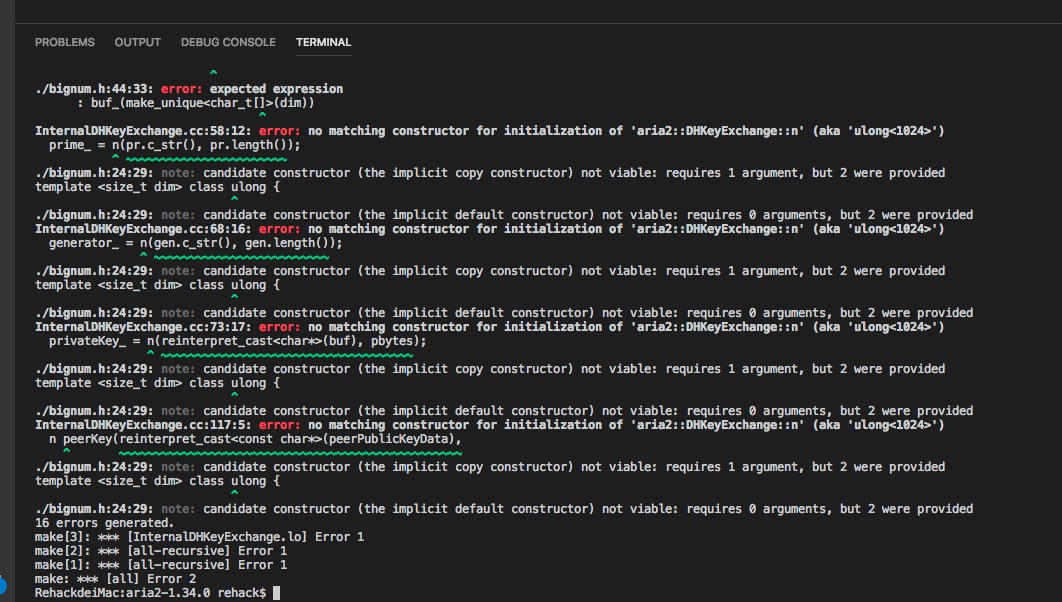Click the '16 errors generated' line

point(100,522)
